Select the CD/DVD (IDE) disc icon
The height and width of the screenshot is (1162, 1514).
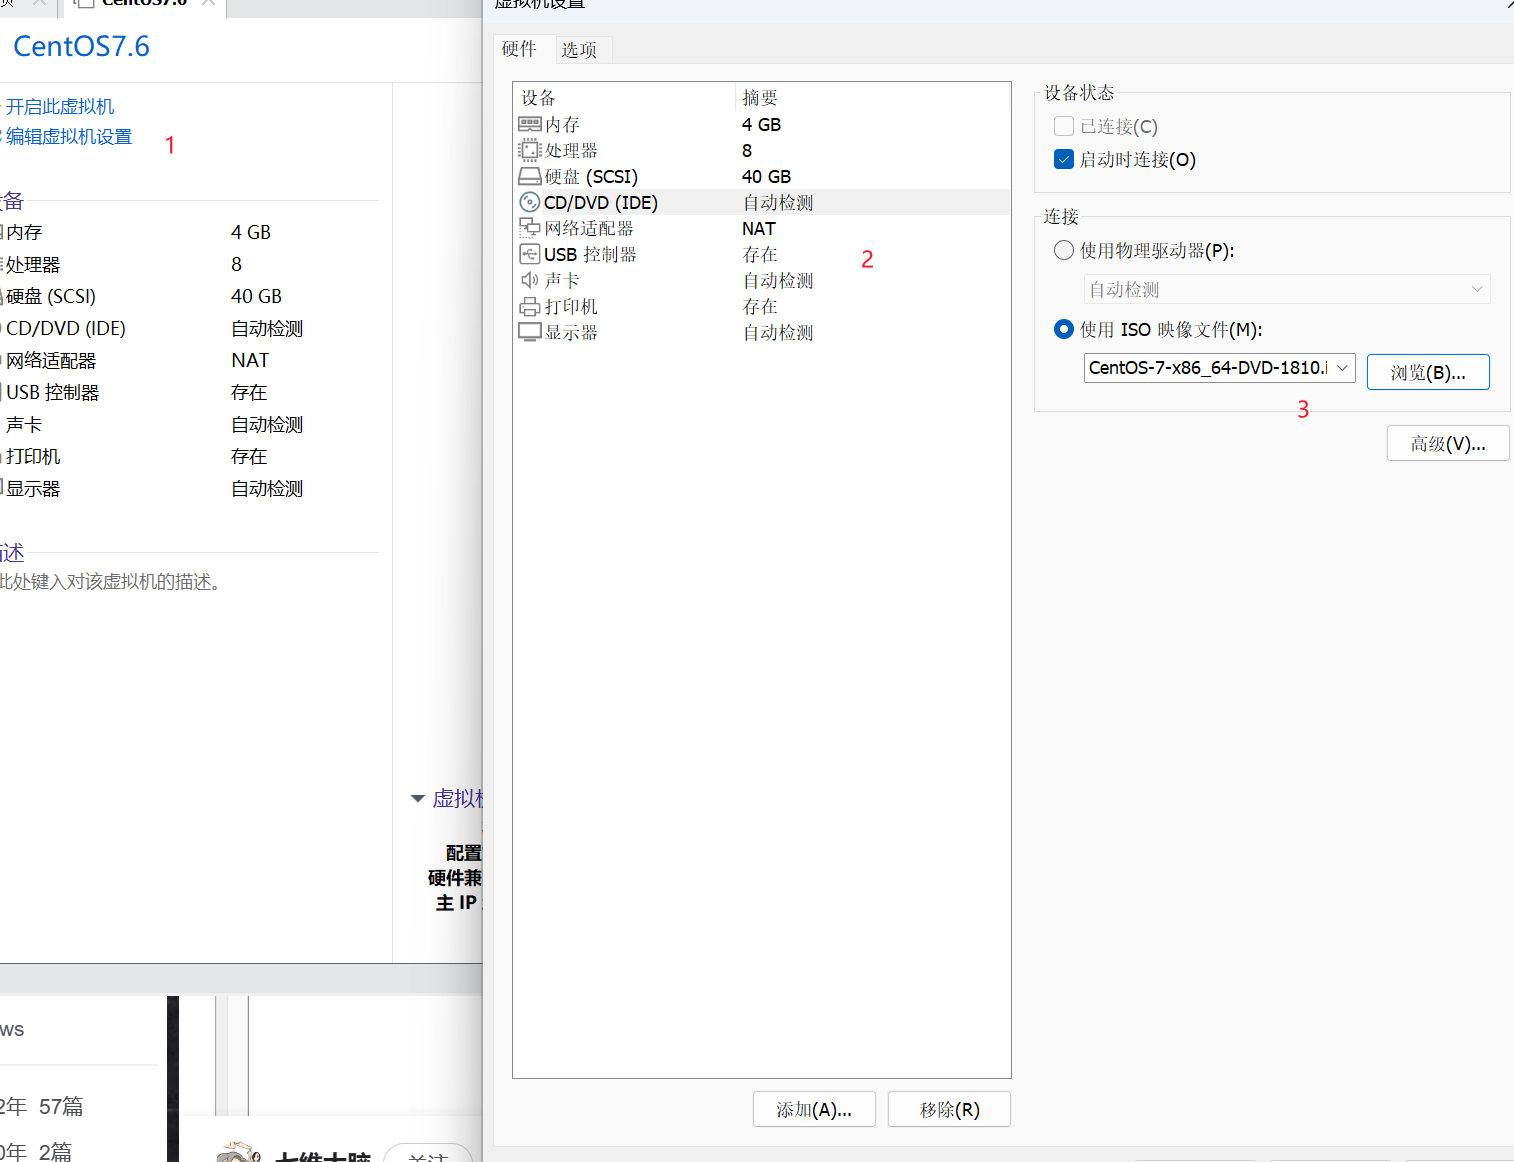click(x=529, y=202)
